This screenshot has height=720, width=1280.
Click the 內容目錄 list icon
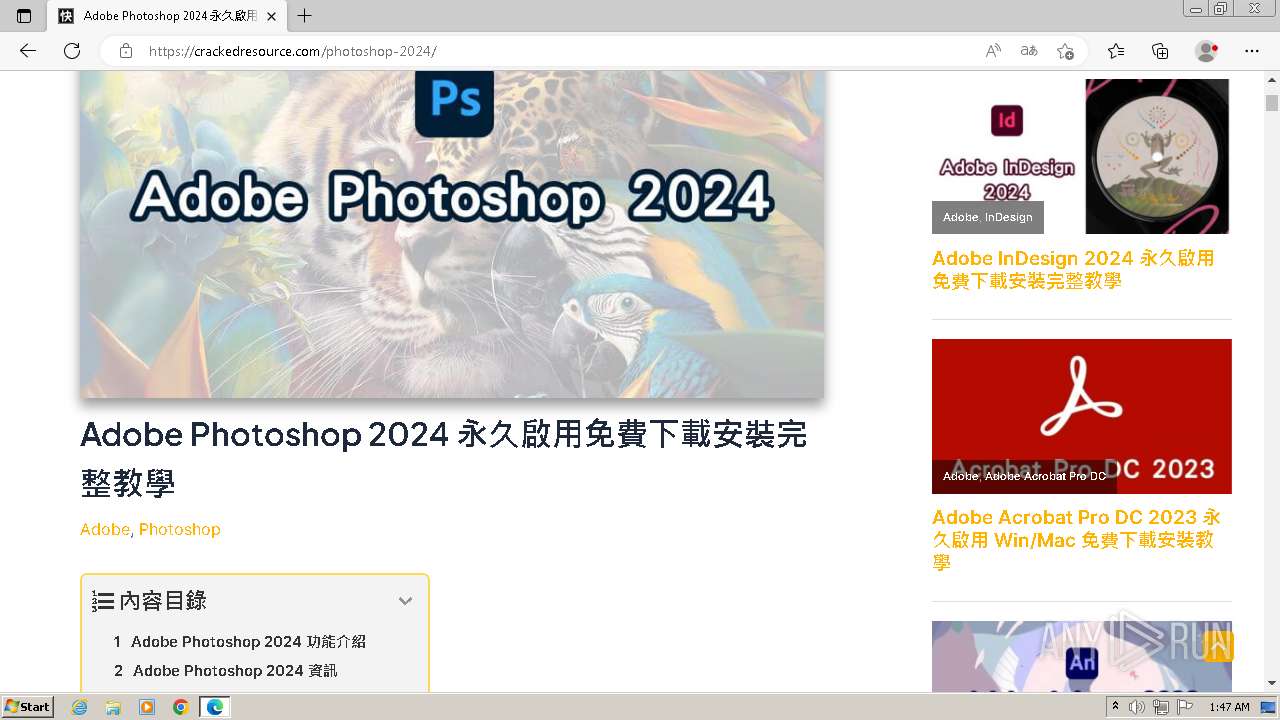[x=102, y=601]
